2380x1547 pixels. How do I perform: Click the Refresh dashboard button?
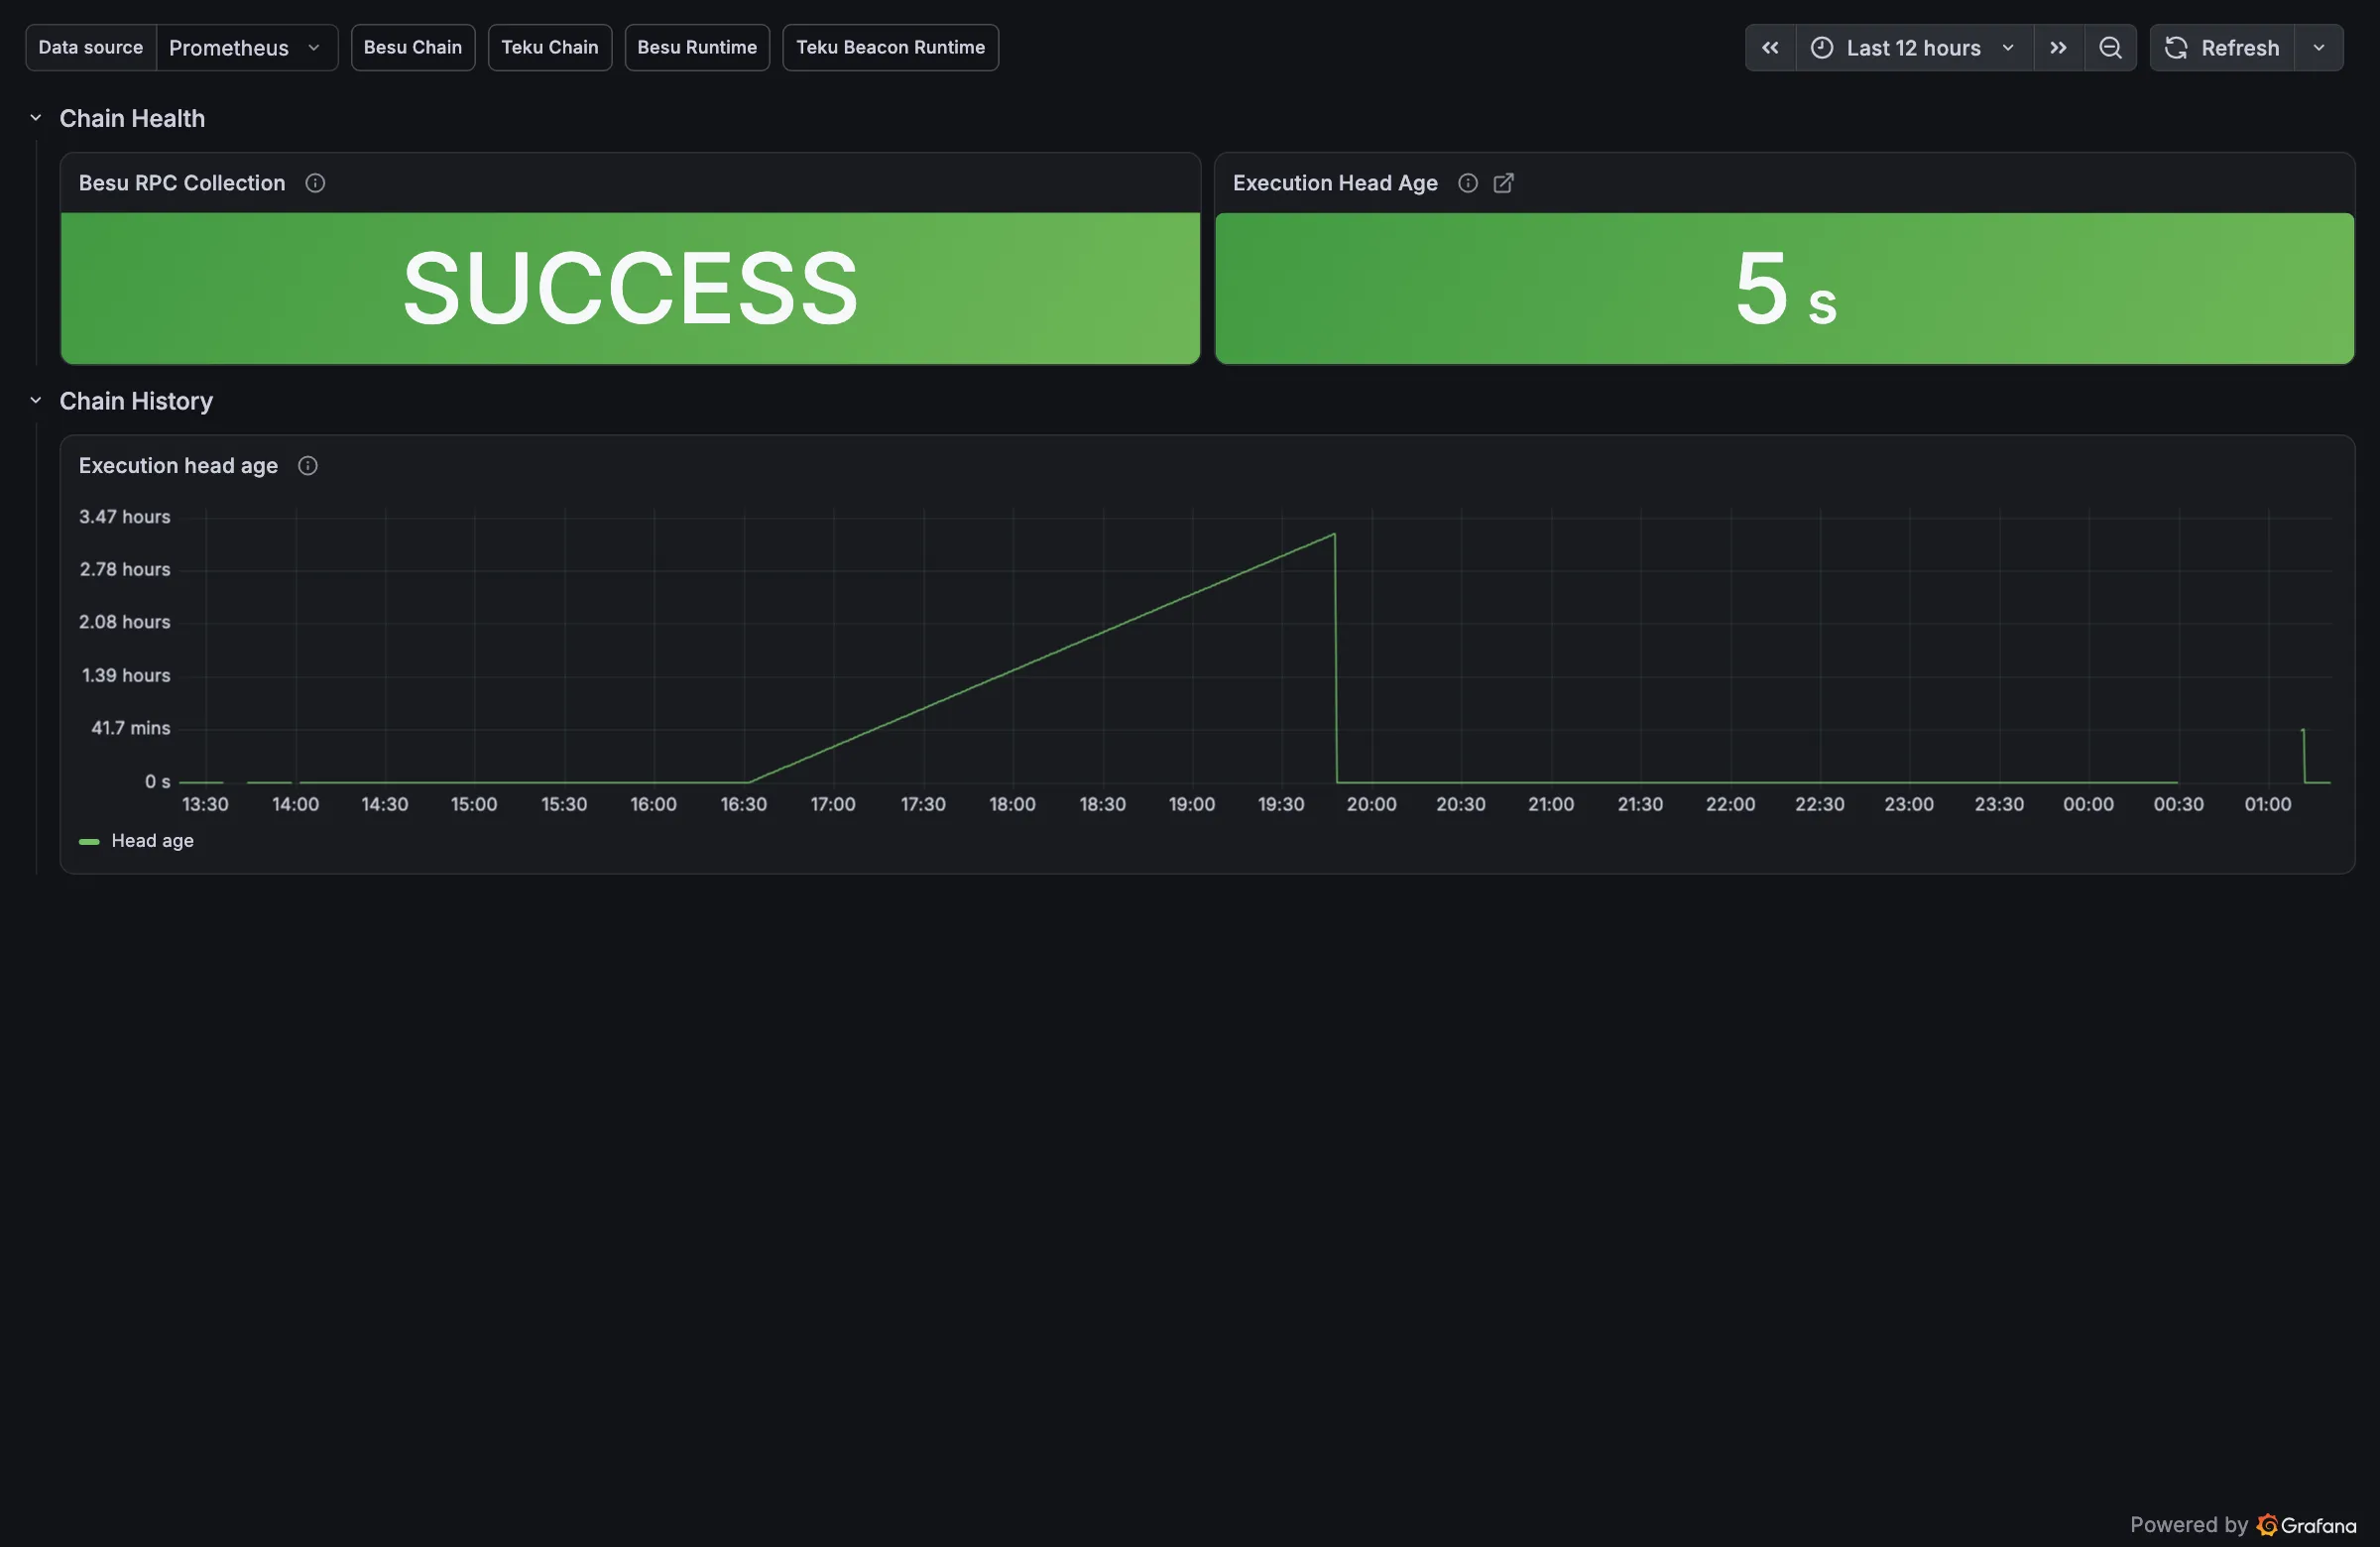coord(2222,48)
